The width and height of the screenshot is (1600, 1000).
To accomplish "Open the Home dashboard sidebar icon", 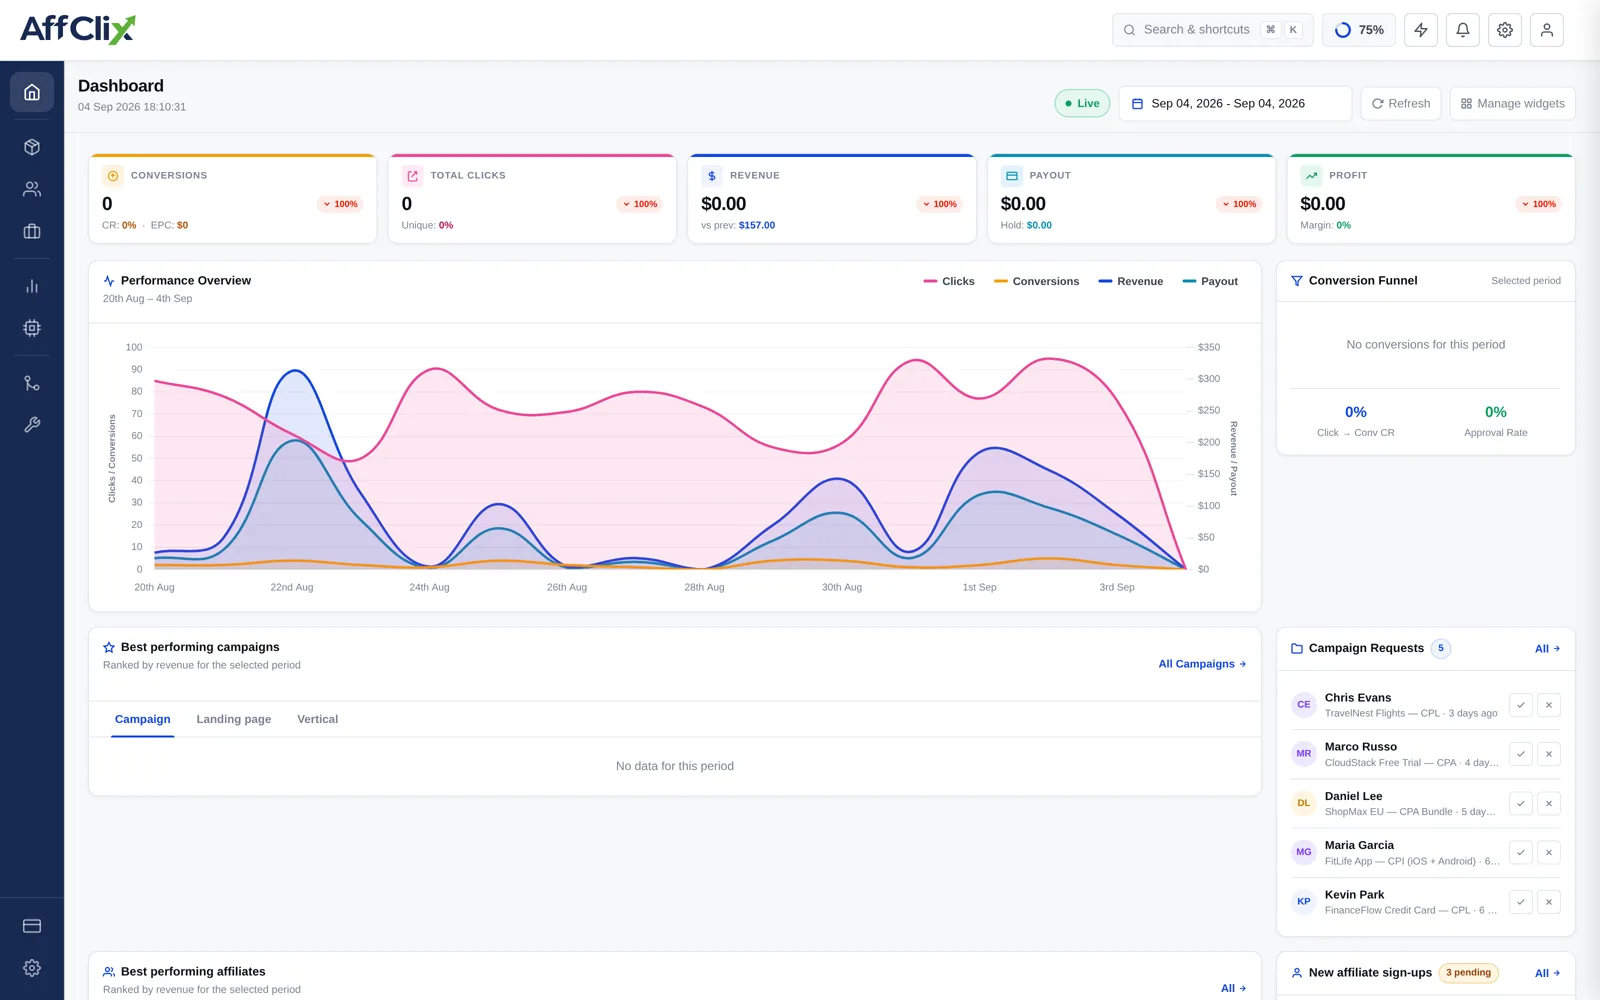I will (32, 92).
